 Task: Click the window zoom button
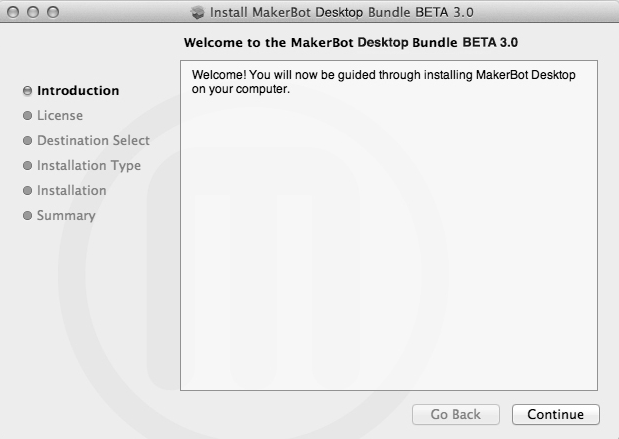click(53, 12)
